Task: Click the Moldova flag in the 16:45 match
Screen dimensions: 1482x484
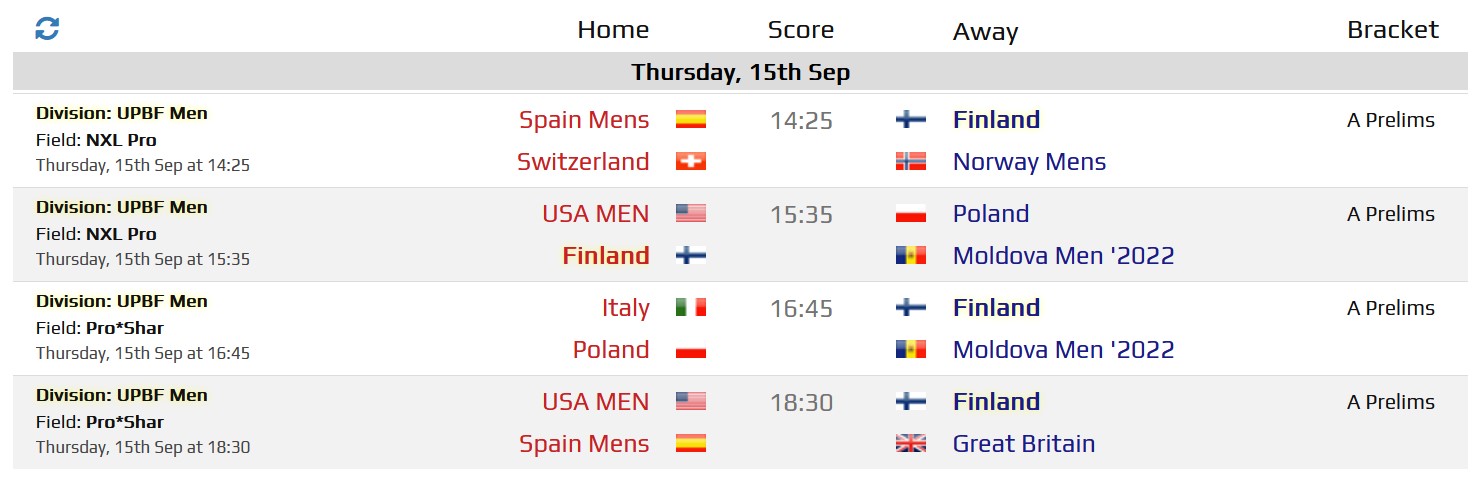Action: point(911,349)
